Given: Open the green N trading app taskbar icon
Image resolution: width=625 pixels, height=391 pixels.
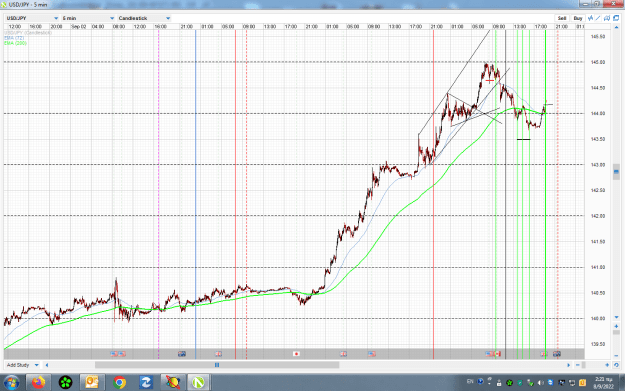Looking at the screenshot, I should (198, 383).
